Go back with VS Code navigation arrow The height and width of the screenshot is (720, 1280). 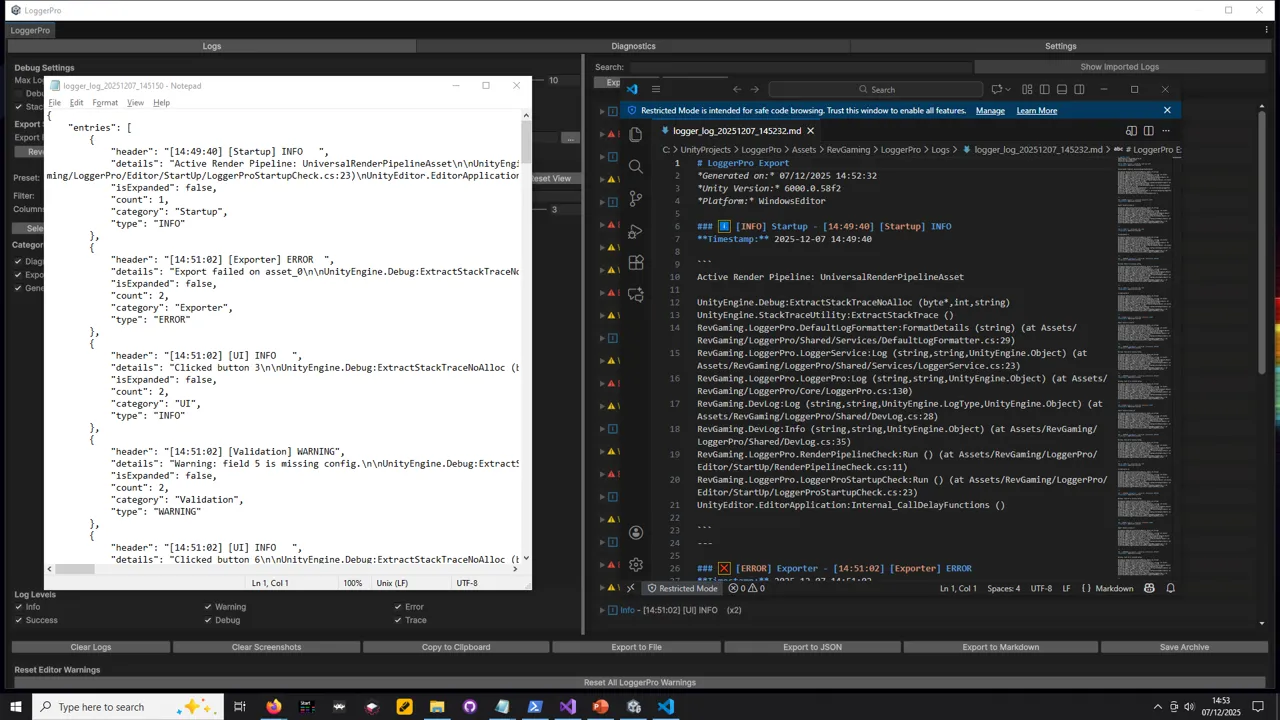pos(737,89)
